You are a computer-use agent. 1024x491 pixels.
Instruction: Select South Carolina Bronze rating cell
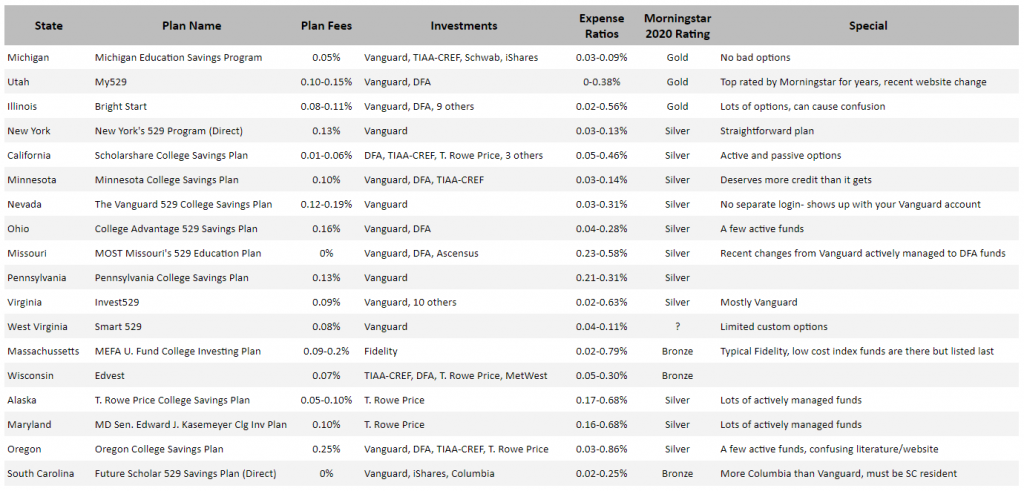point(677,473)
